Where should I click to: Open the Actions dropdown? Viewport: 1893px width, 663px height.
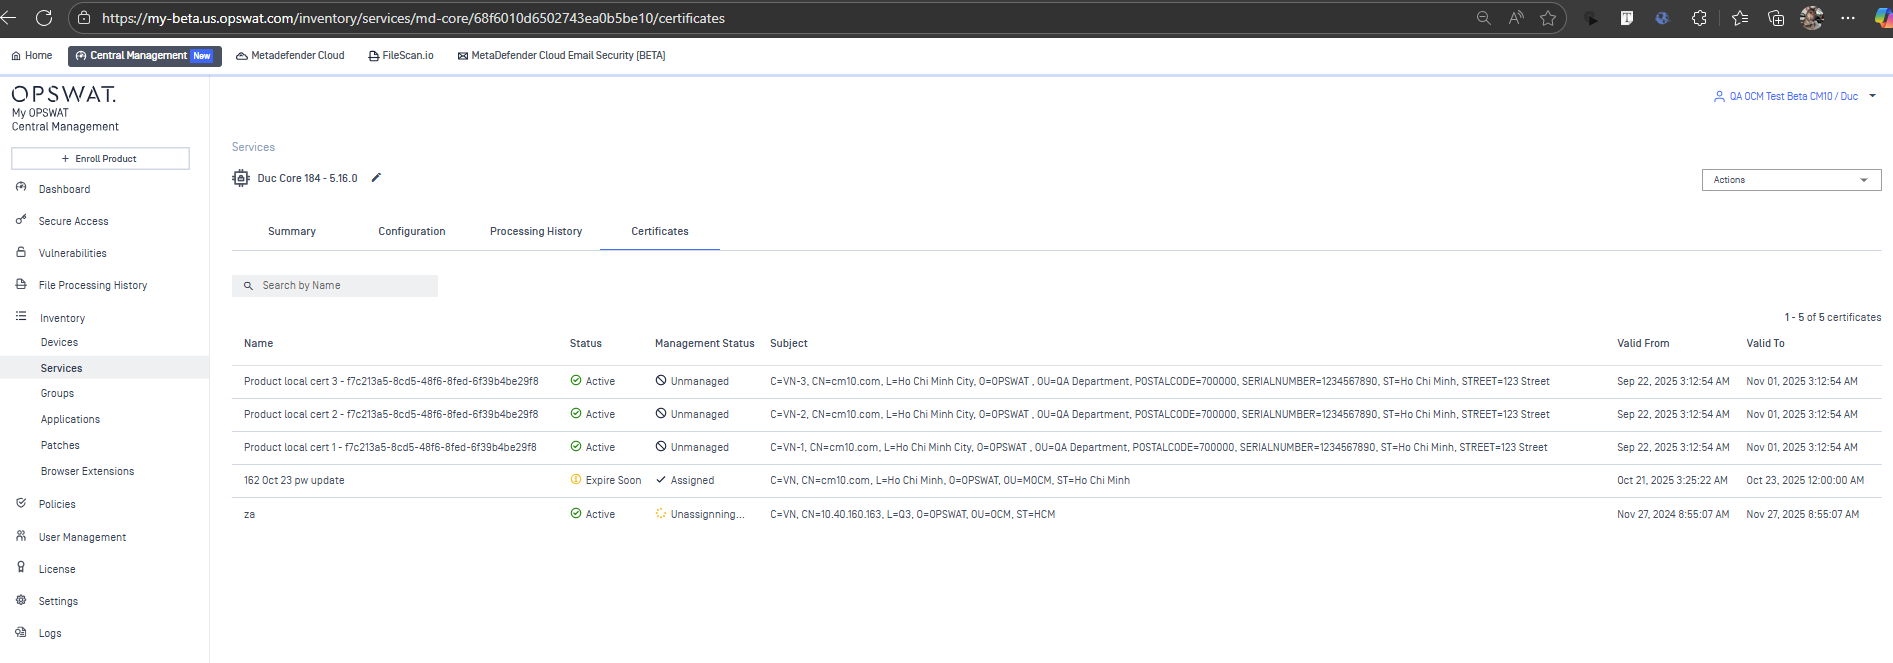coord(1790,180)
